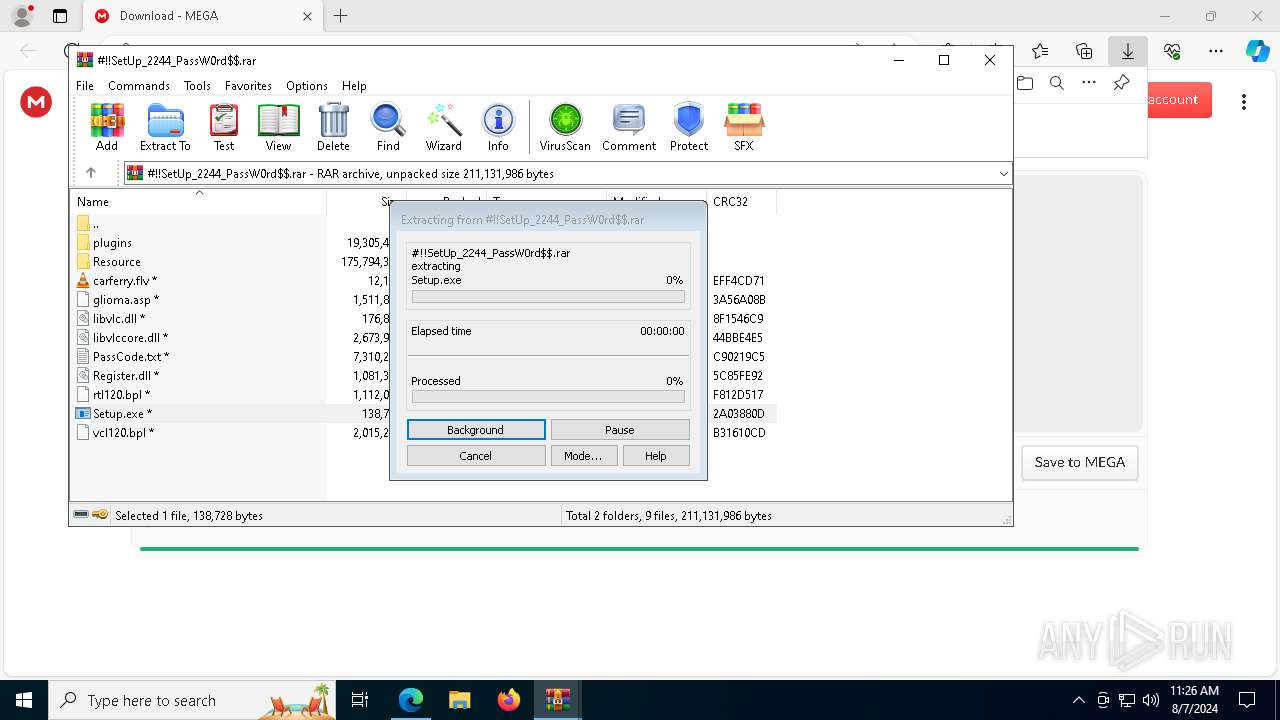Click the Find toolbar icon
Screen dimensions: 1280x720
coord(388,127)
